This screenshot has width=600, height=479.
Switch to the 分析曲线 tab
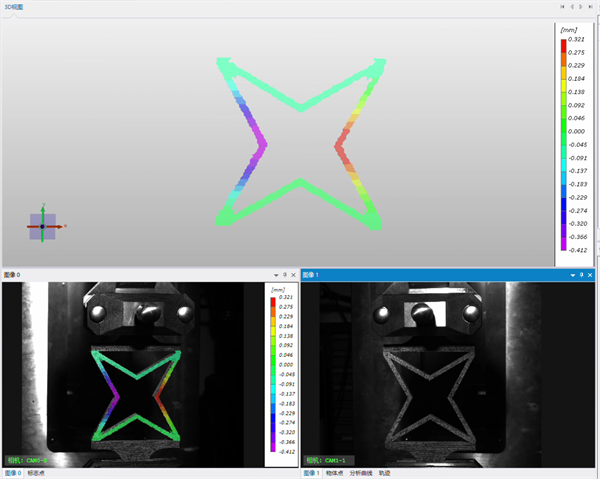(x=361, y=473)
